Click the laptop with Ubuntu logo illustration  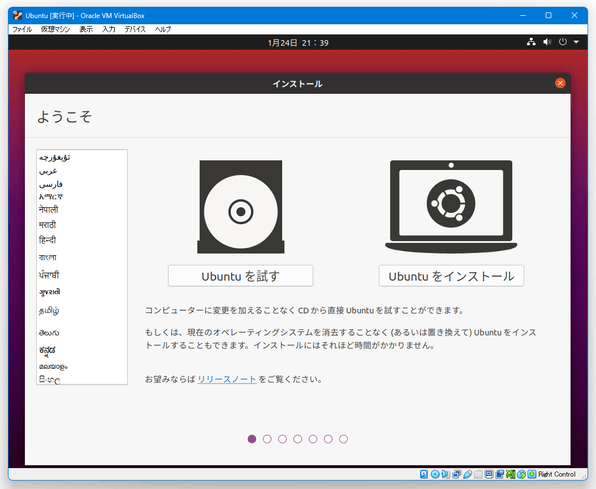pyautogui.click(x=451, y=206)
